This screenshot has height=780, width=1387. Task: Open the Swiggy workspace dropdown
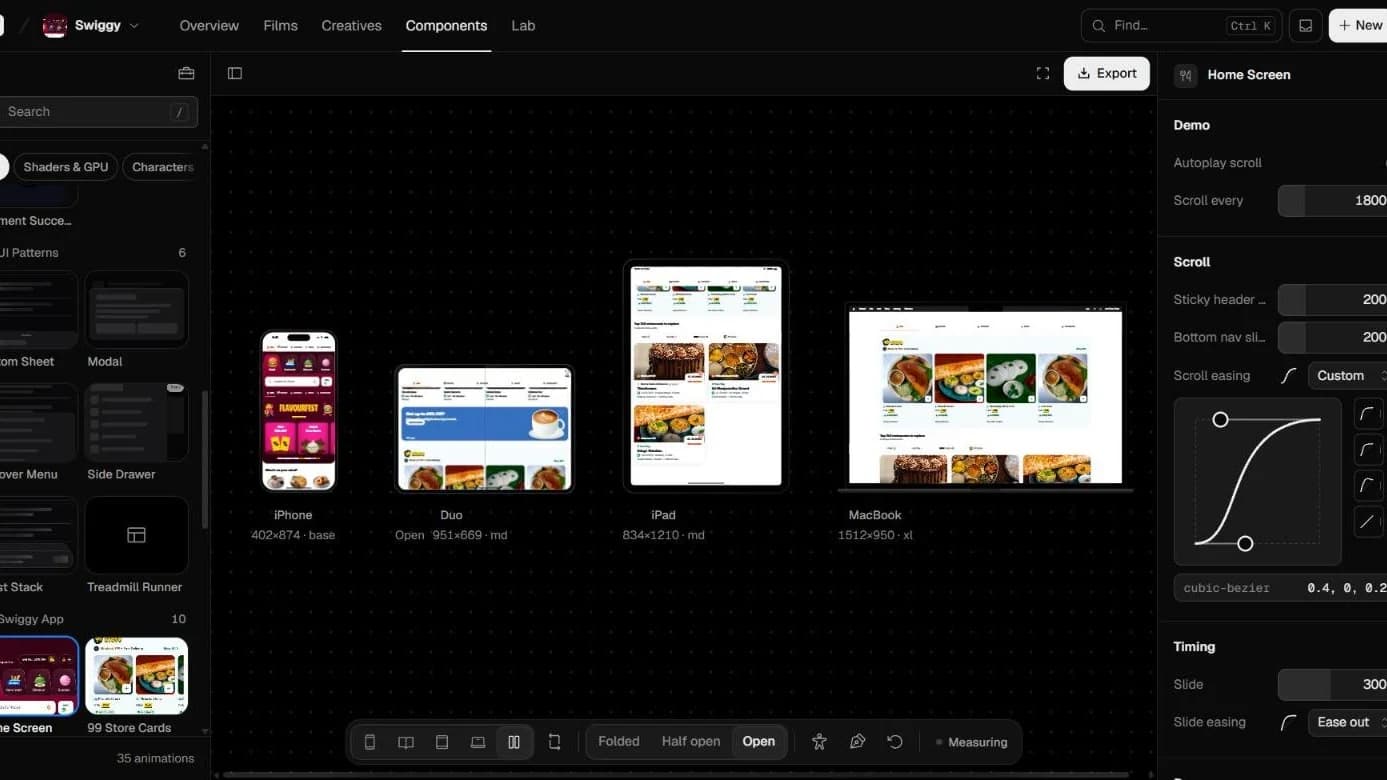click(x=134, y=26)
